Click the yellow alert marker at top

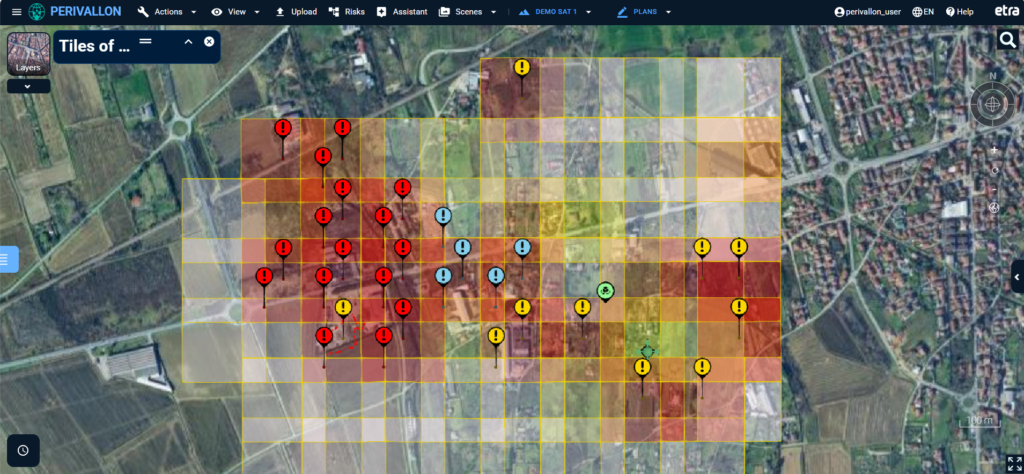pyautogui.click(x=522, y=67)
